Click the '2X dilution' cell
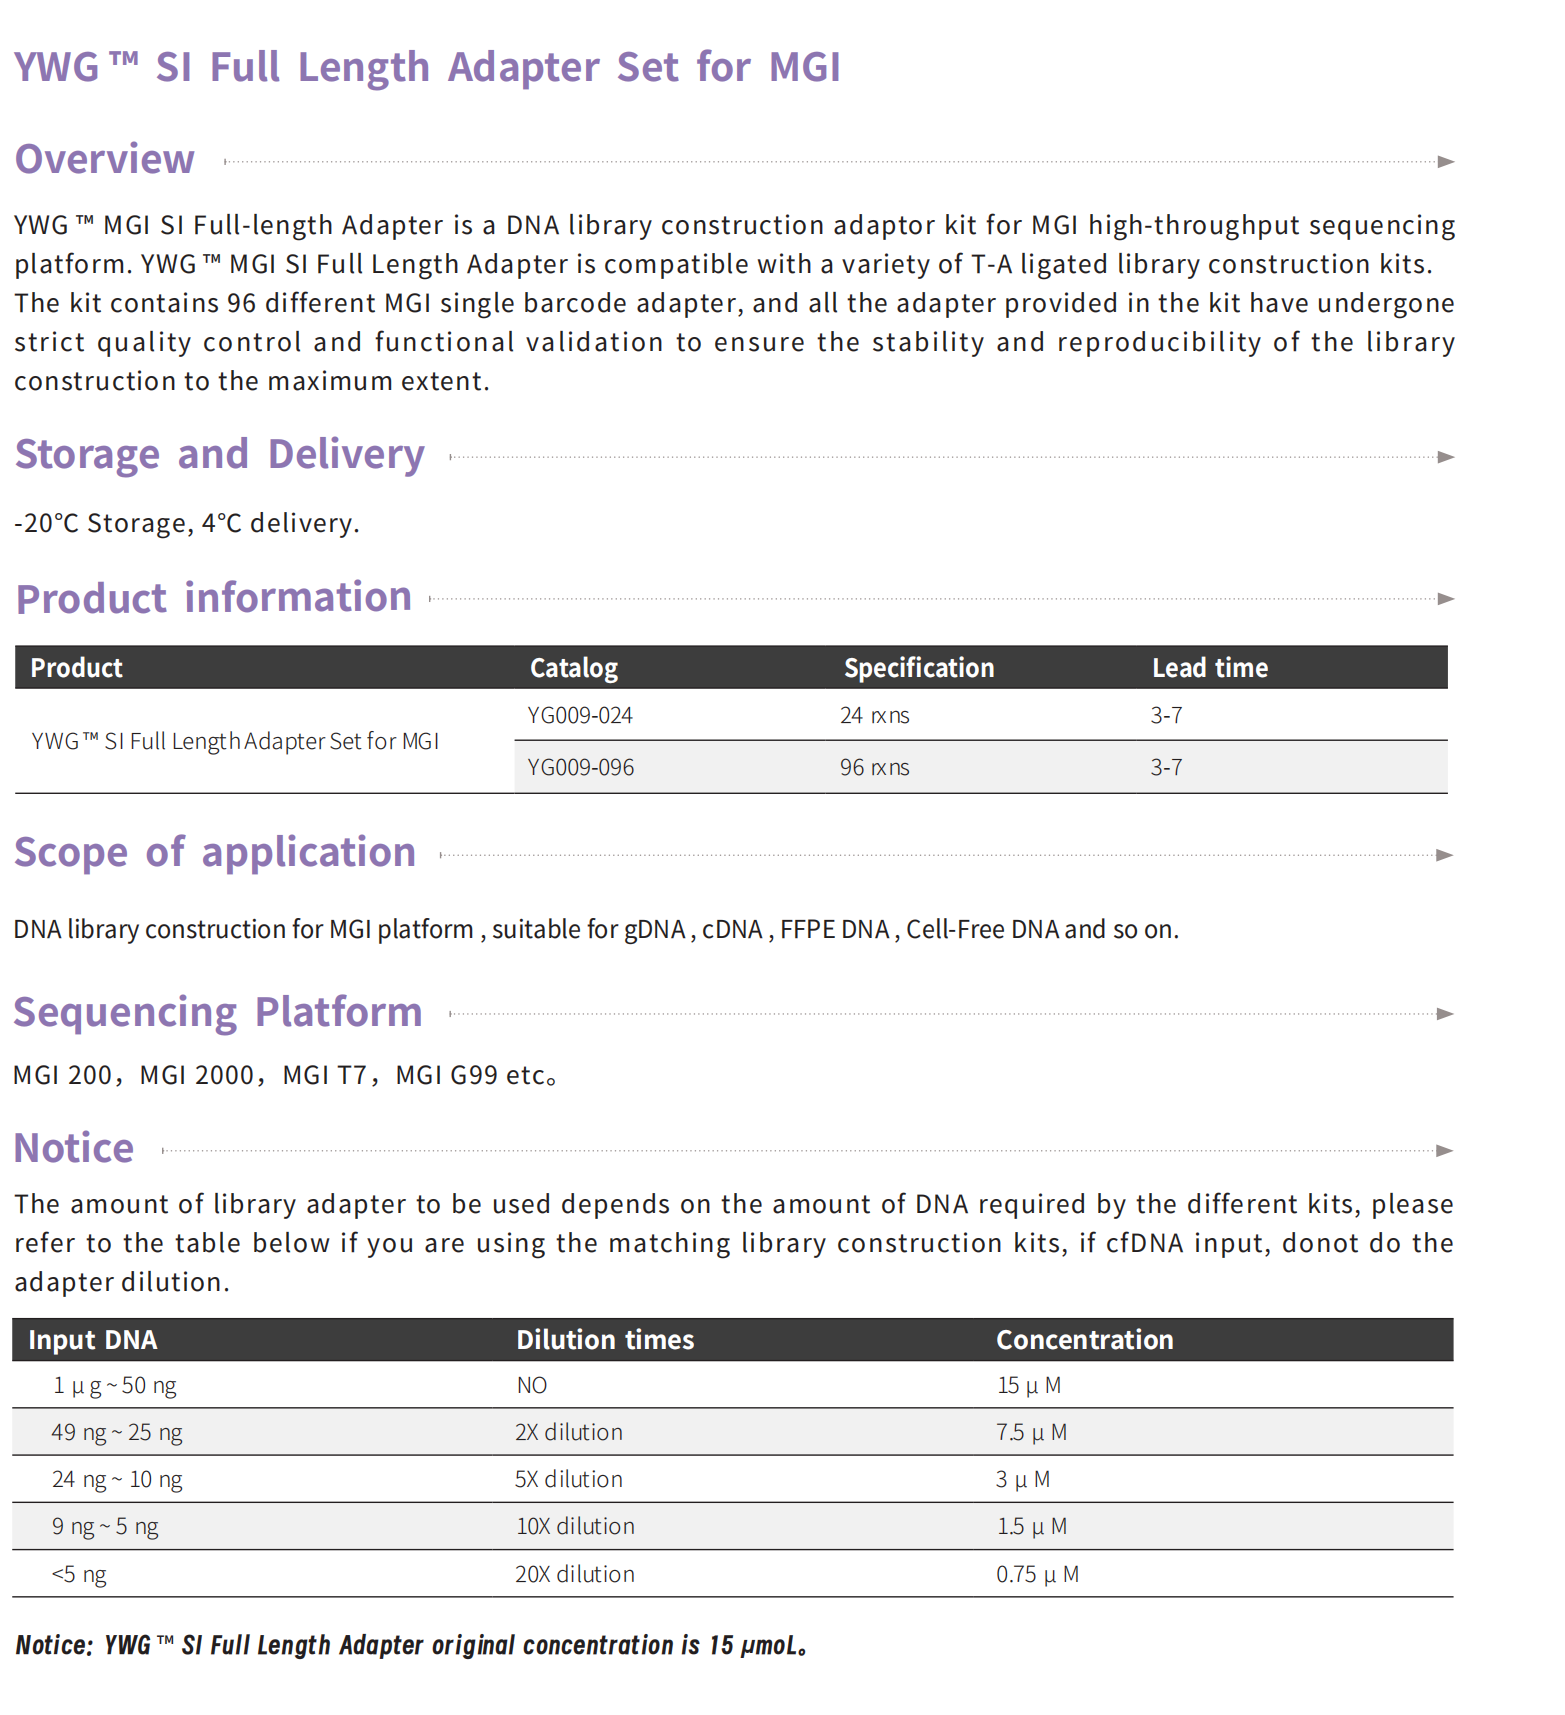Image resolution: width=1565 pixels, height=1715 pixels. pos(569,1433)
